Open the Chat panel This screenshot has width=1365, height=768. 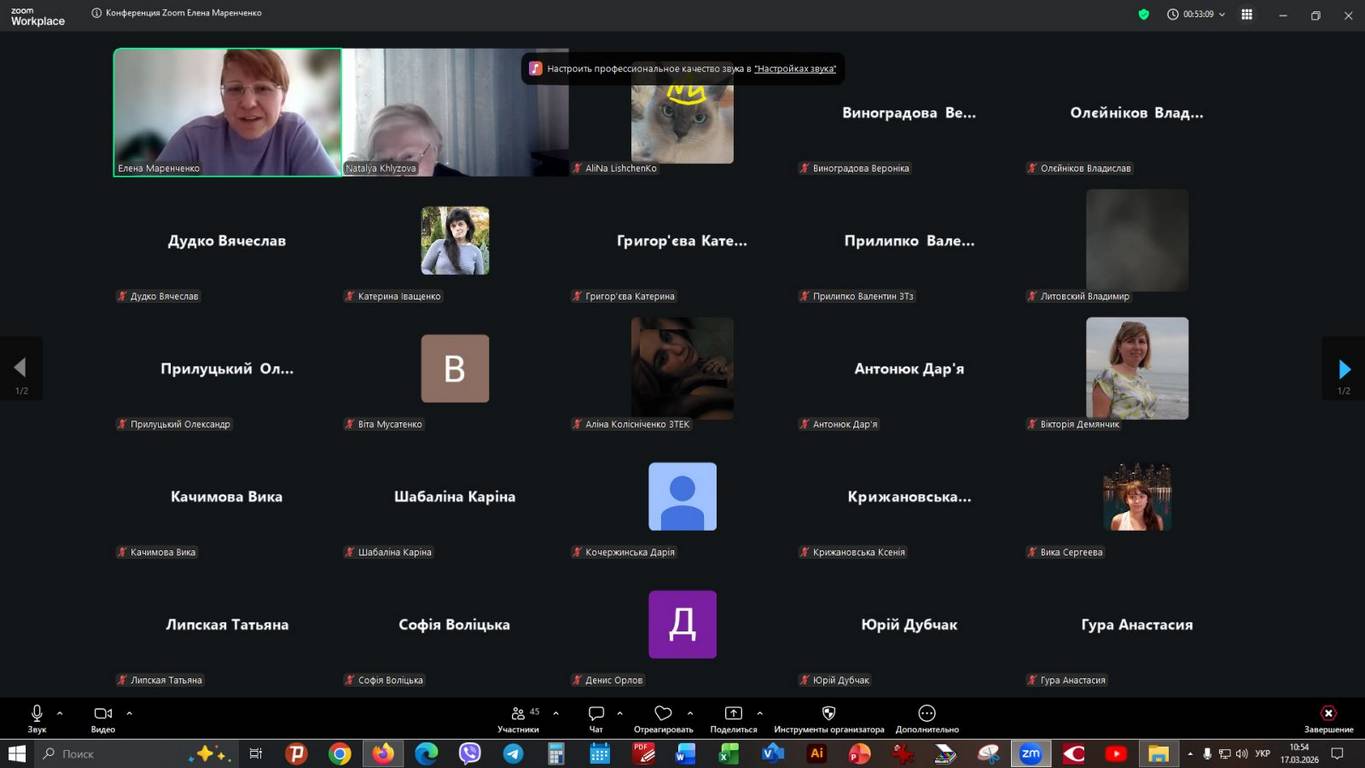[596, 714]
